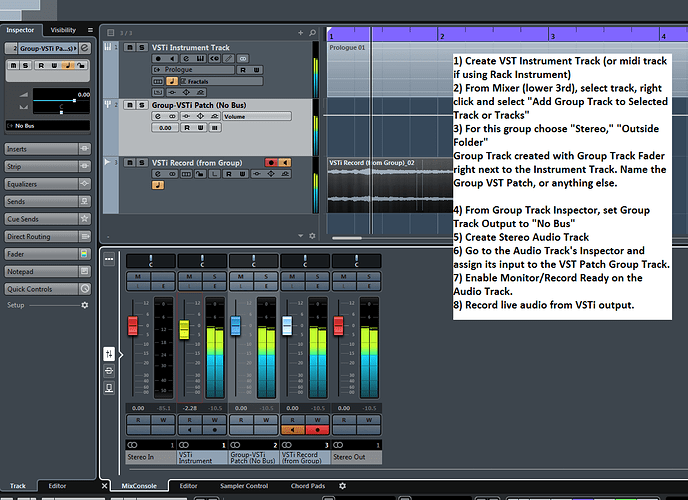Viewport: 688px width, 500px height.
Task: Expand the Inserts section in Inspector
Action: click(42, 149)
